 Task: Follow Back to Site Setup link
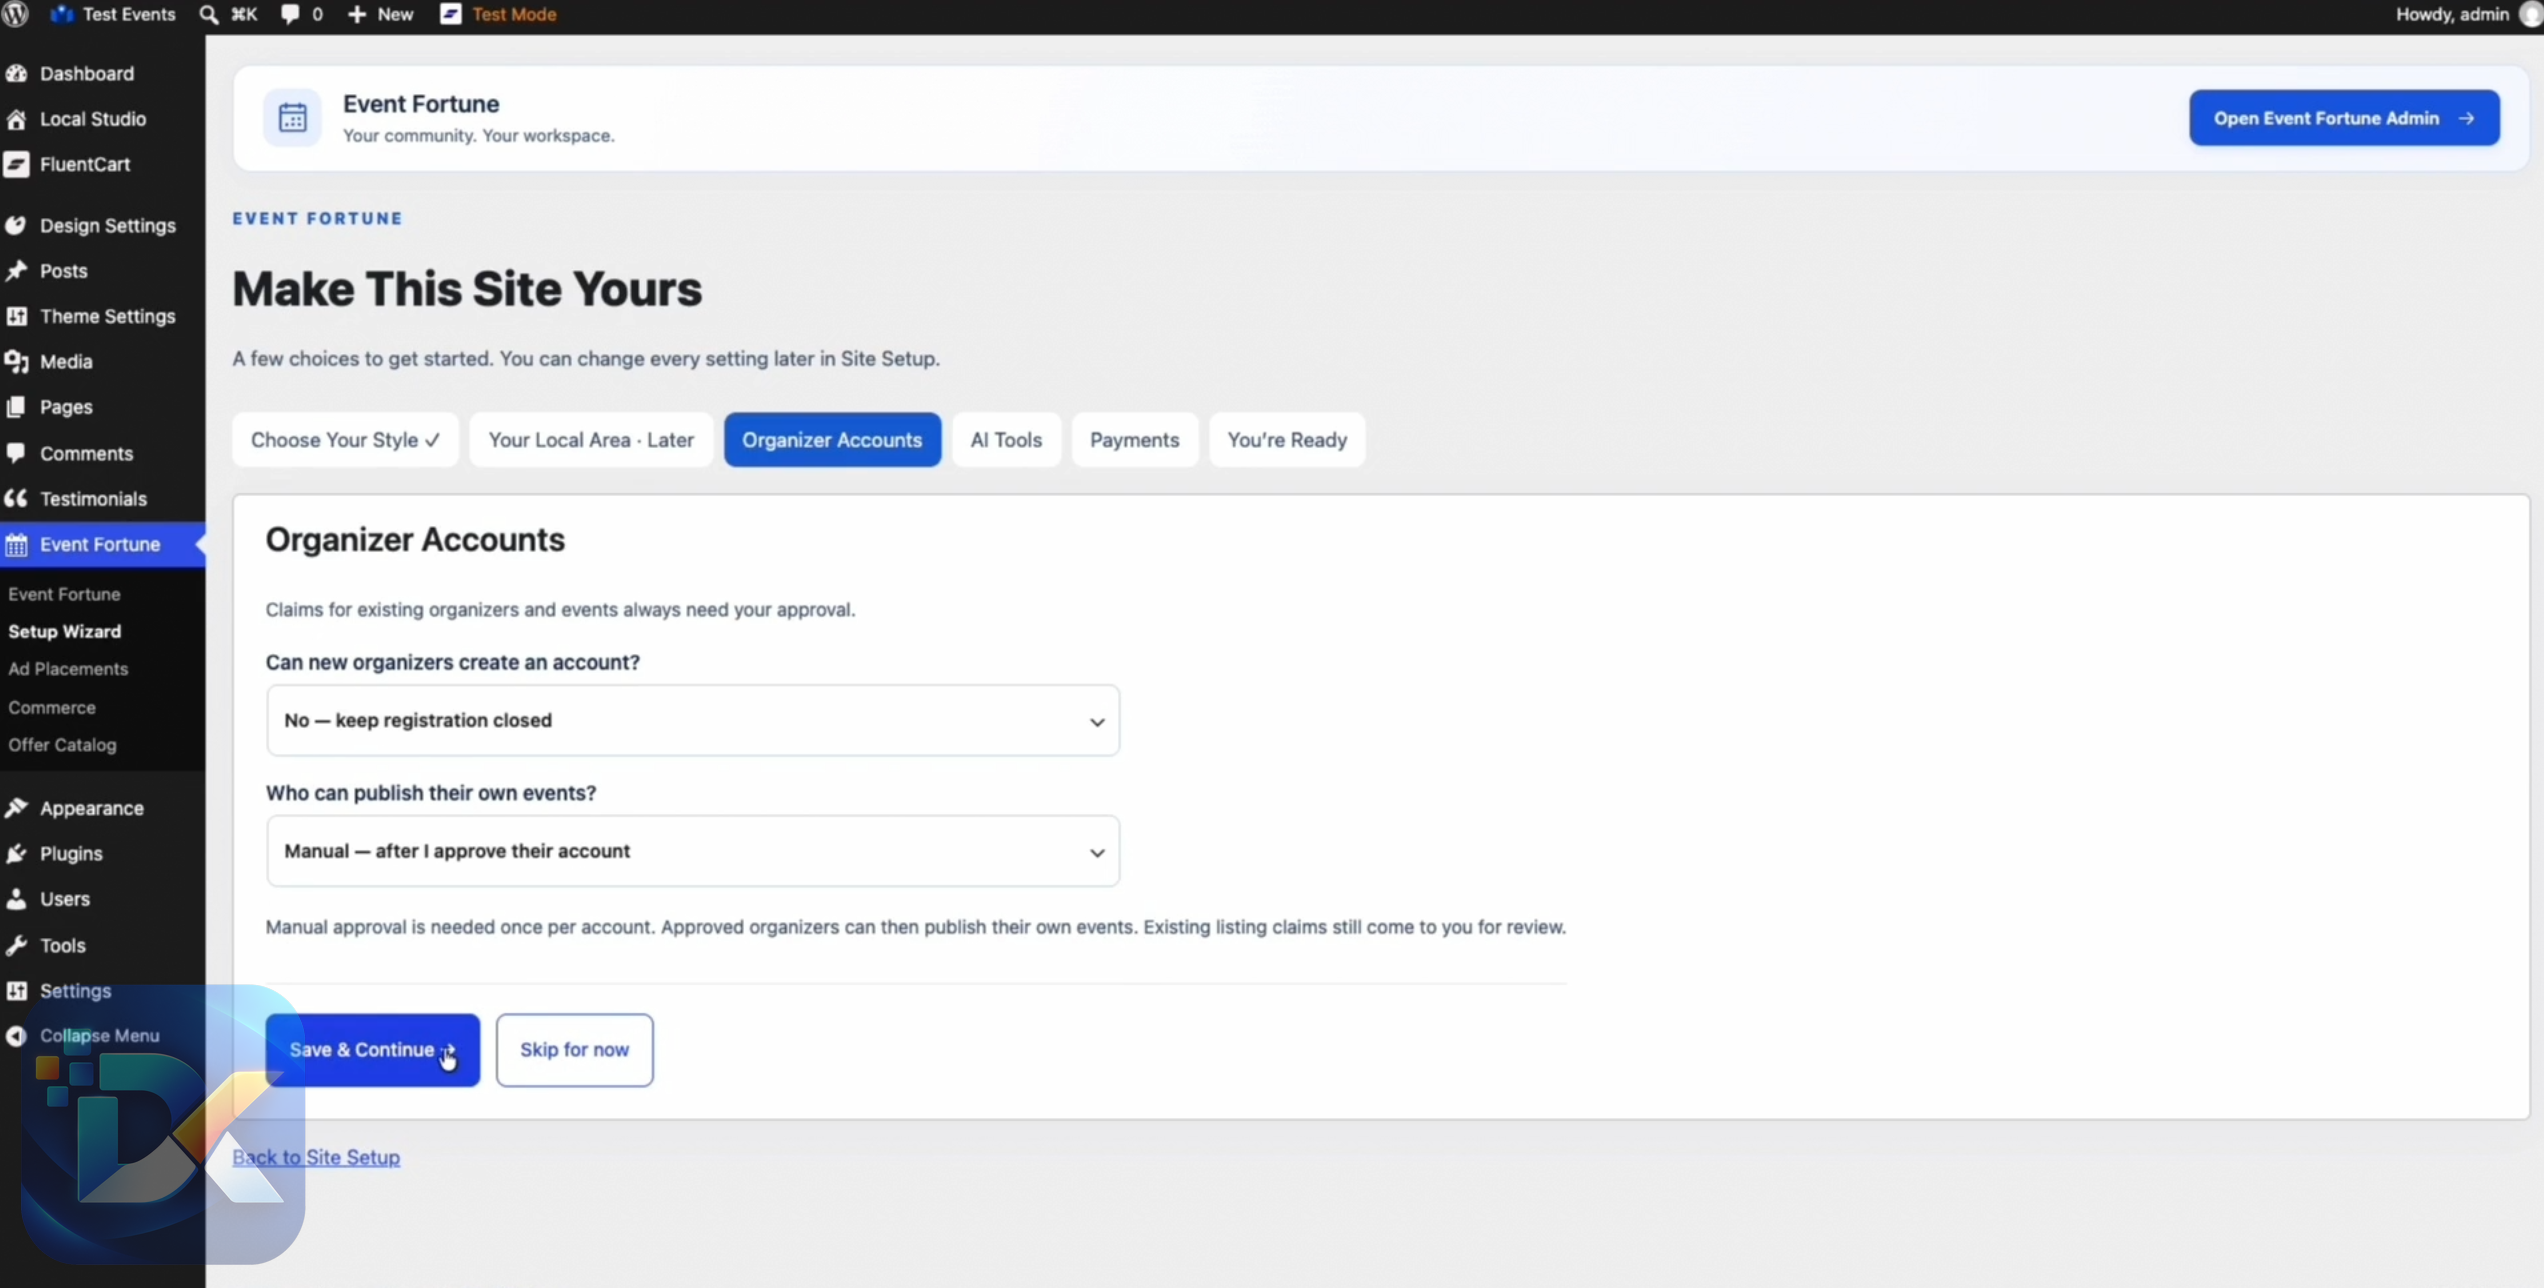pos(316,1157)
